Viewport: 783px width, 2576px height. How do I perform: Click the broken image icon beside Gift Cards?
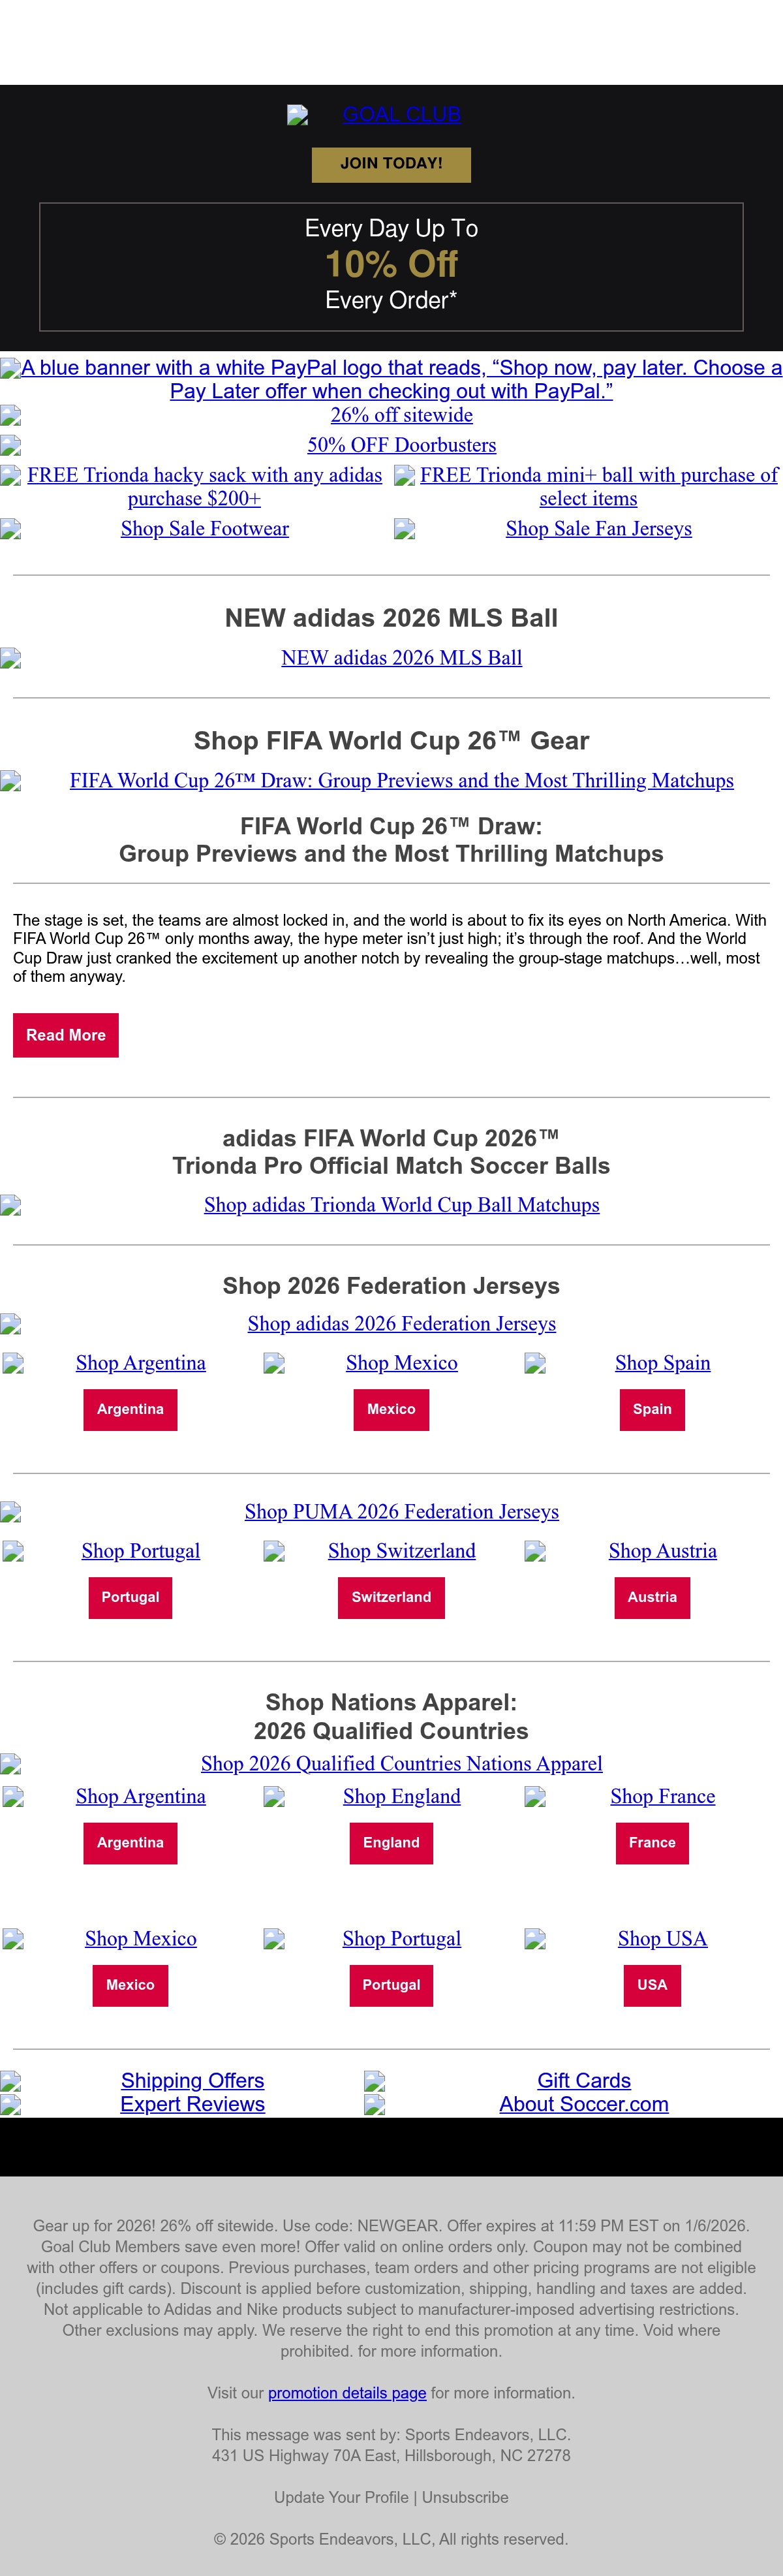(375, 2081)
